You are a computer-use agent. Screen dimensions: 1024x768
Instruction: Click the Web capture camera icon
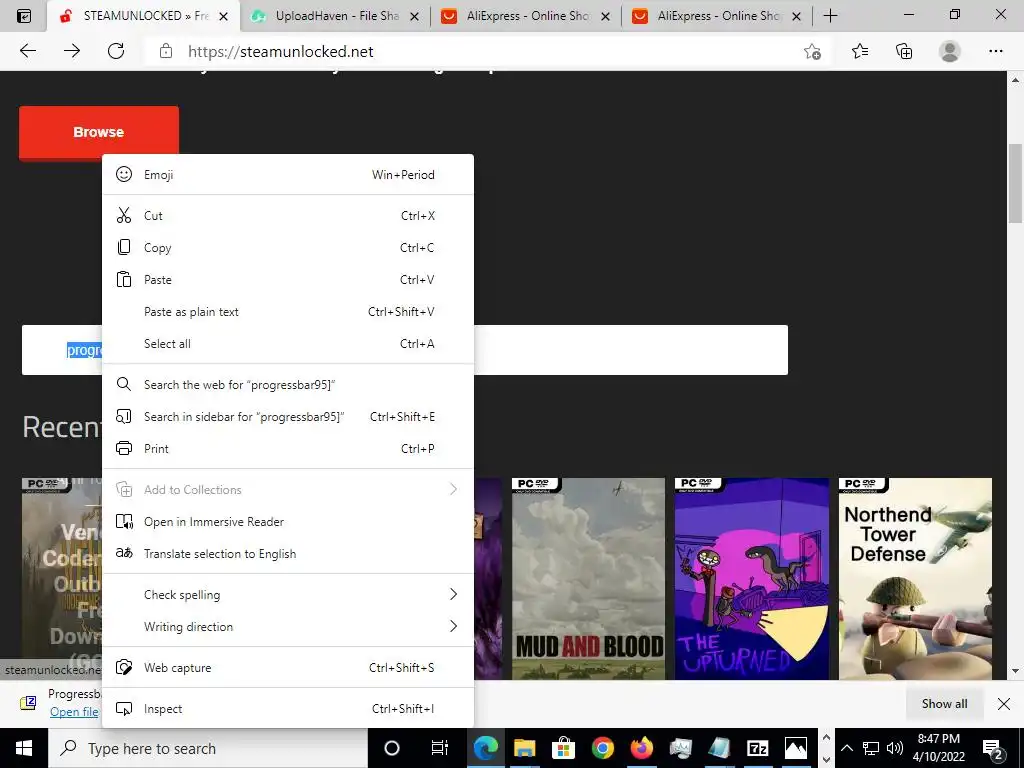[124, 667]
